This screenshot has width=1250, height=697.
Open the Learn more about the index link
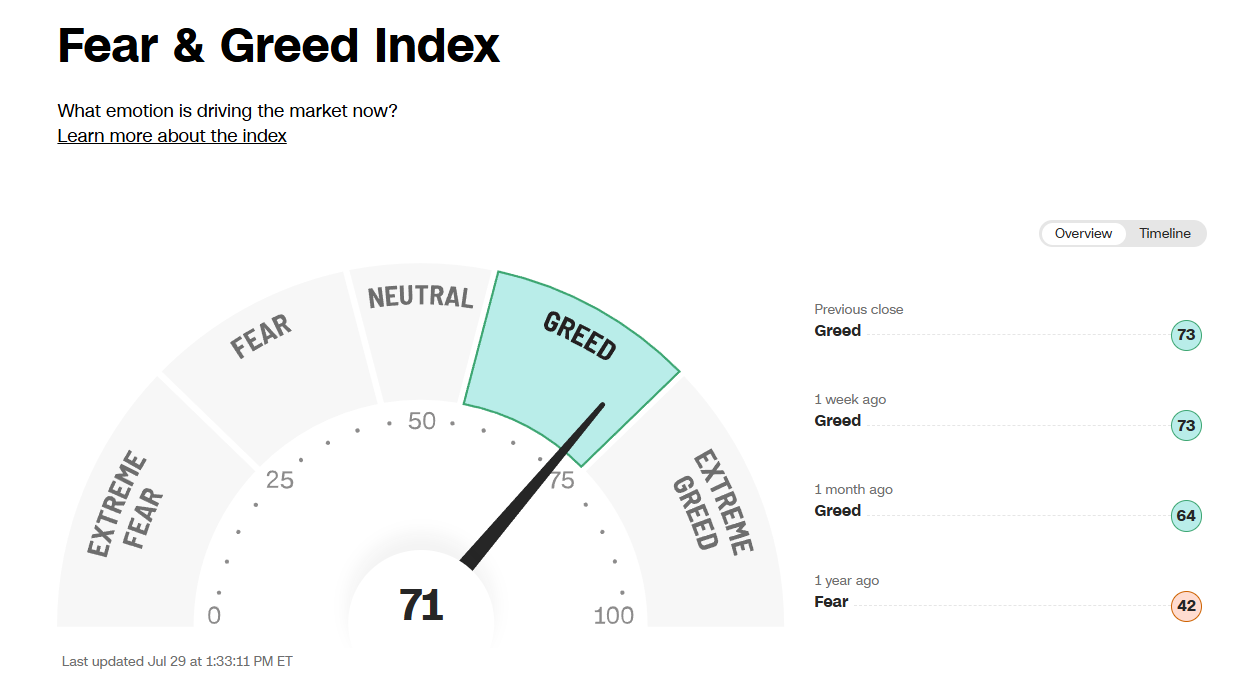click(172, 135)
